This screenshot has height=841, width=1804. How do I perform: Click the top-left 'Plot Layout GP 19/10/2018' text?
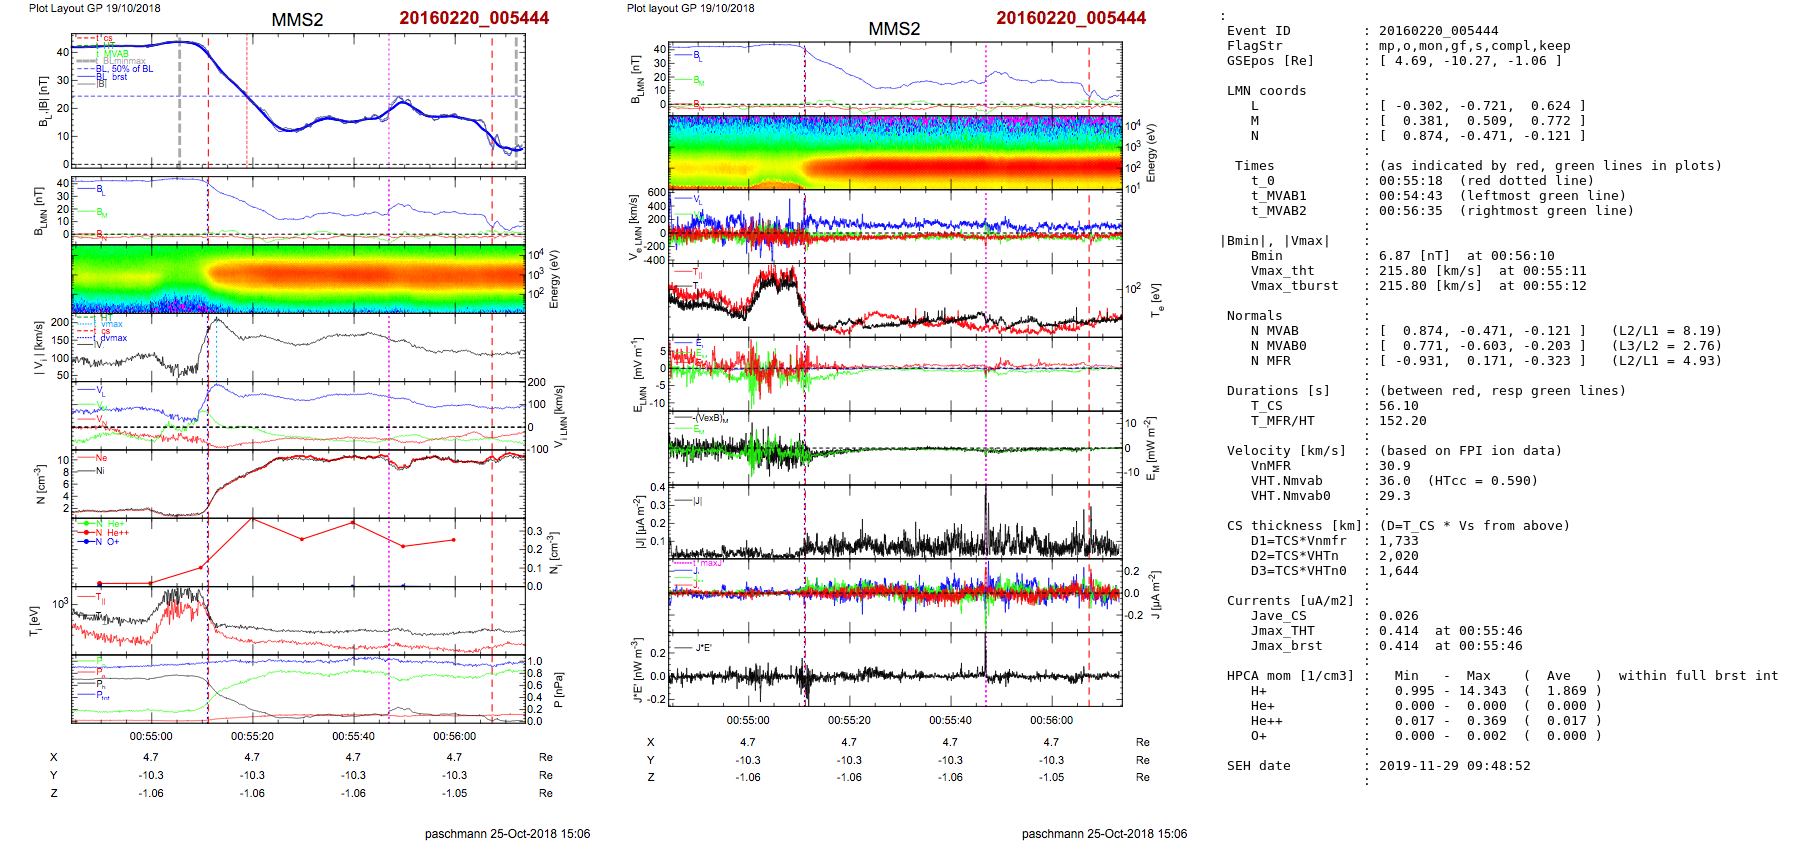click(x=94, y=8)
